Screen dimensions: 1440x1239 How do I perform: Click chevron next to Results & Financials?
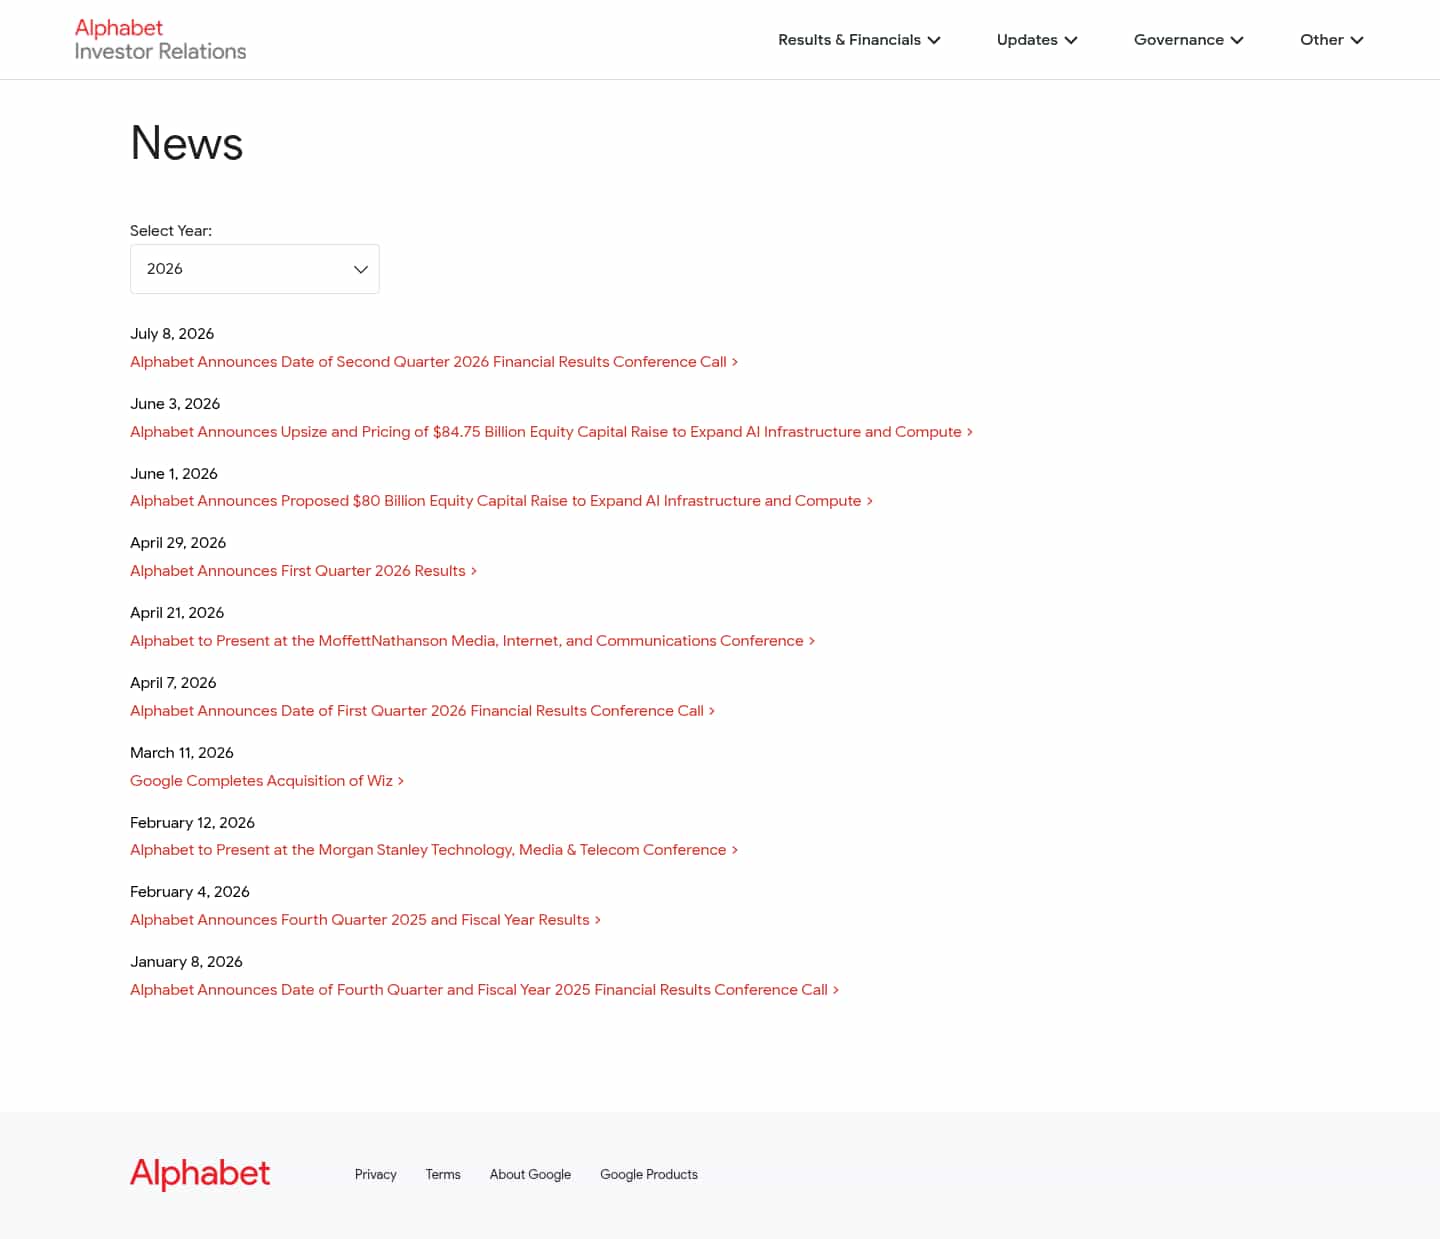coord(934,40)
